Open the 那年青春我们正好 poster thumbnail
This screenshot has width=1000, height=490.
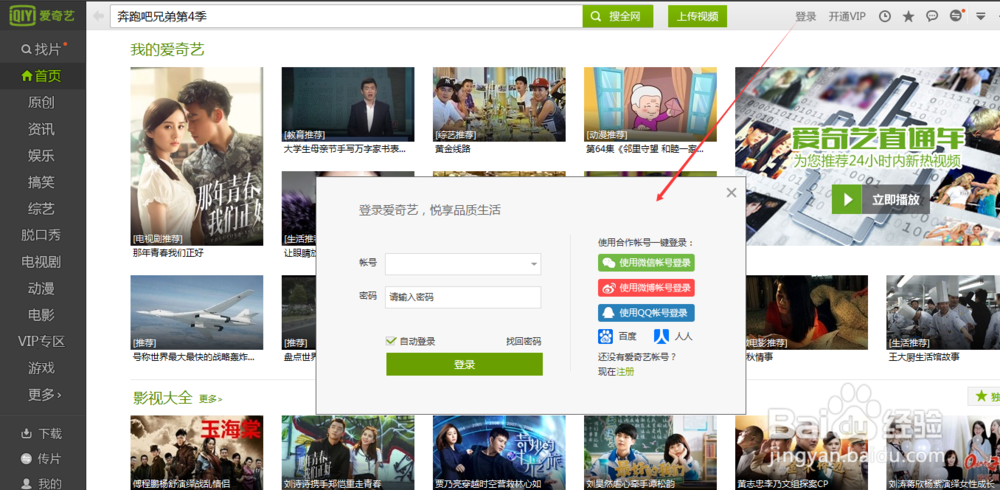(x=196, y=156)
